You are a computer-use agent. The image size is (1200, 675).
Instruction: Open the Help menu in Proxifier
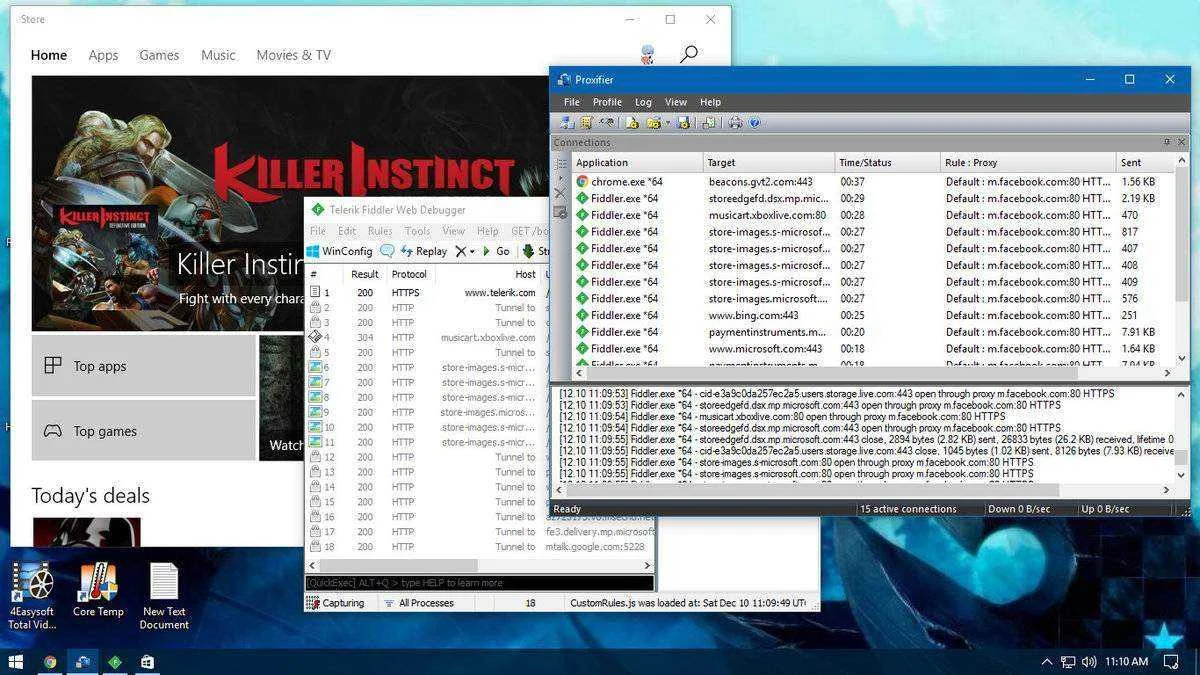[710, 102]
